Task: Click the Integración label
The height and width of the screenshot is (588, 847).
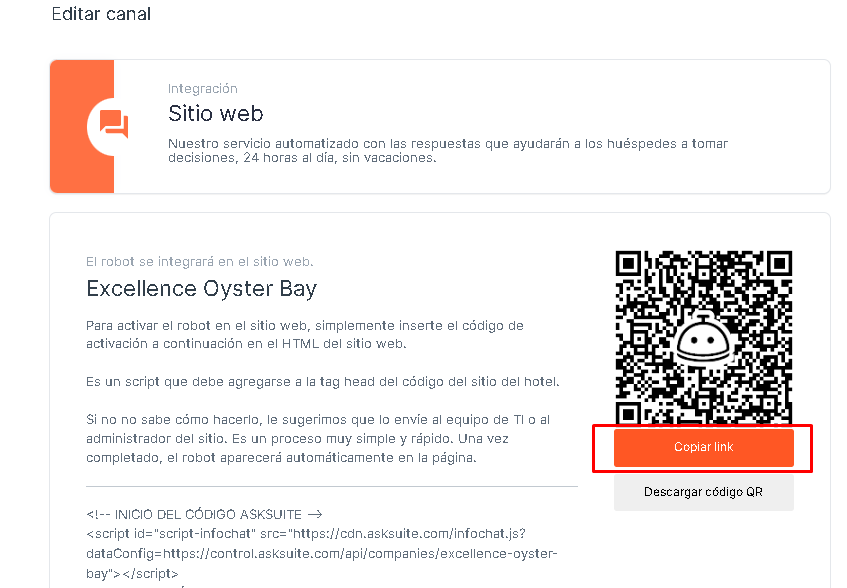Action: point(203,89)
